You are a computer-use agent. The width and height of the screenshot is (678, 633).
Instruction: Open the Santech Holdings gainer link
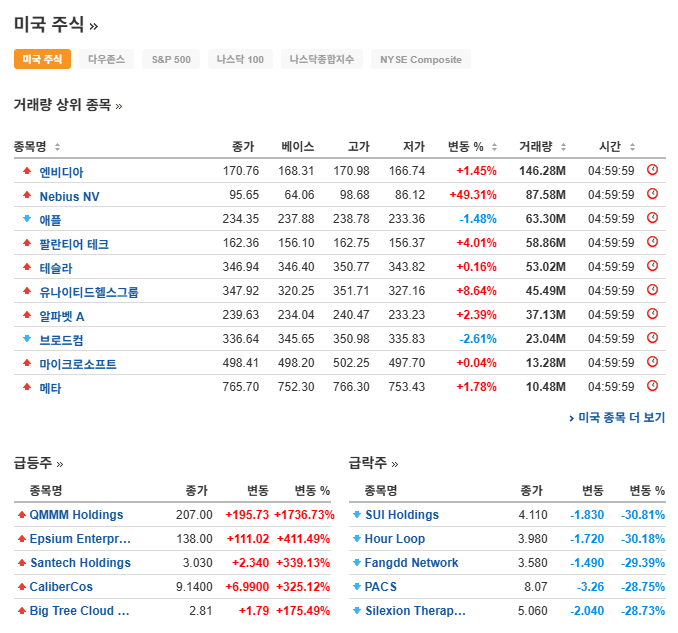(x=80, y=563)
